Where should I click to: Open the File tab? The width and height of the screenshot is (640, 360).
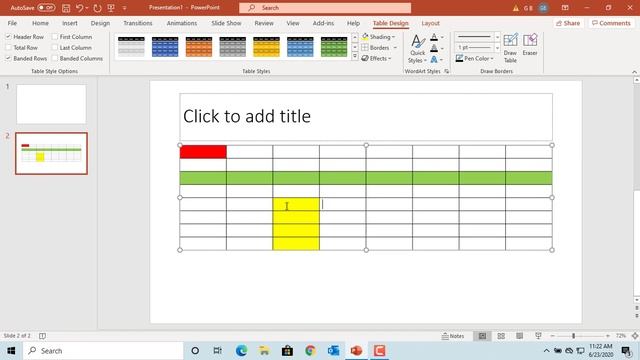[12, 23]
